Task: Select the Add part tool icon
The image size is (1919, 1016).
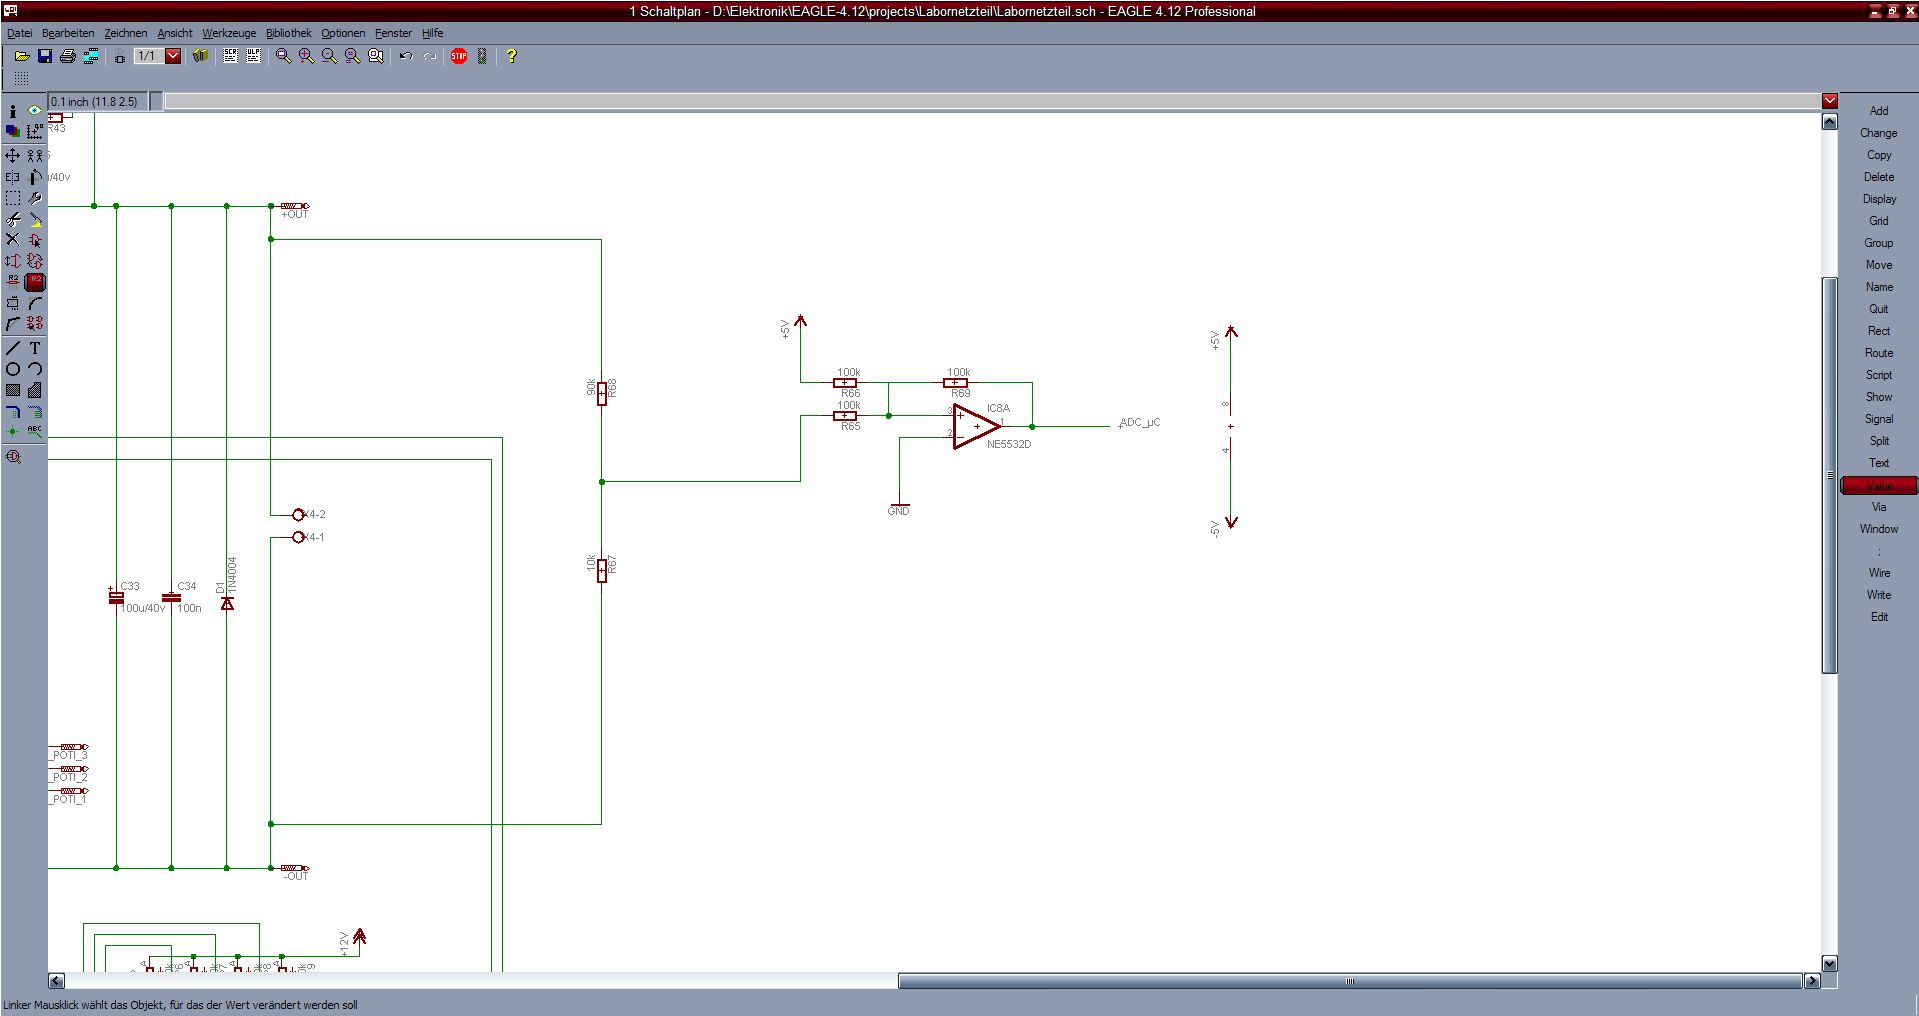Action: [35, 240]
